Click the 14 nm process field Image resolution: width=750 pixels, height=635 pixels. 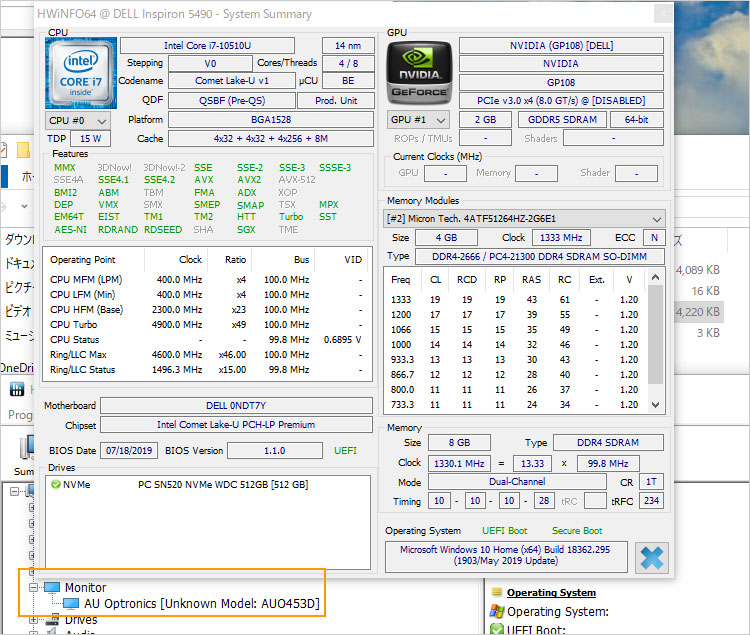click(x=348, y=45)
